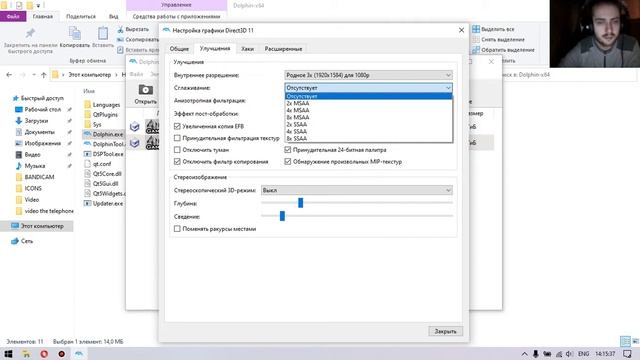The image size is (640, 360).
Task: Open the Поделиться ribbon tab
Action: [x=81, y=16]
